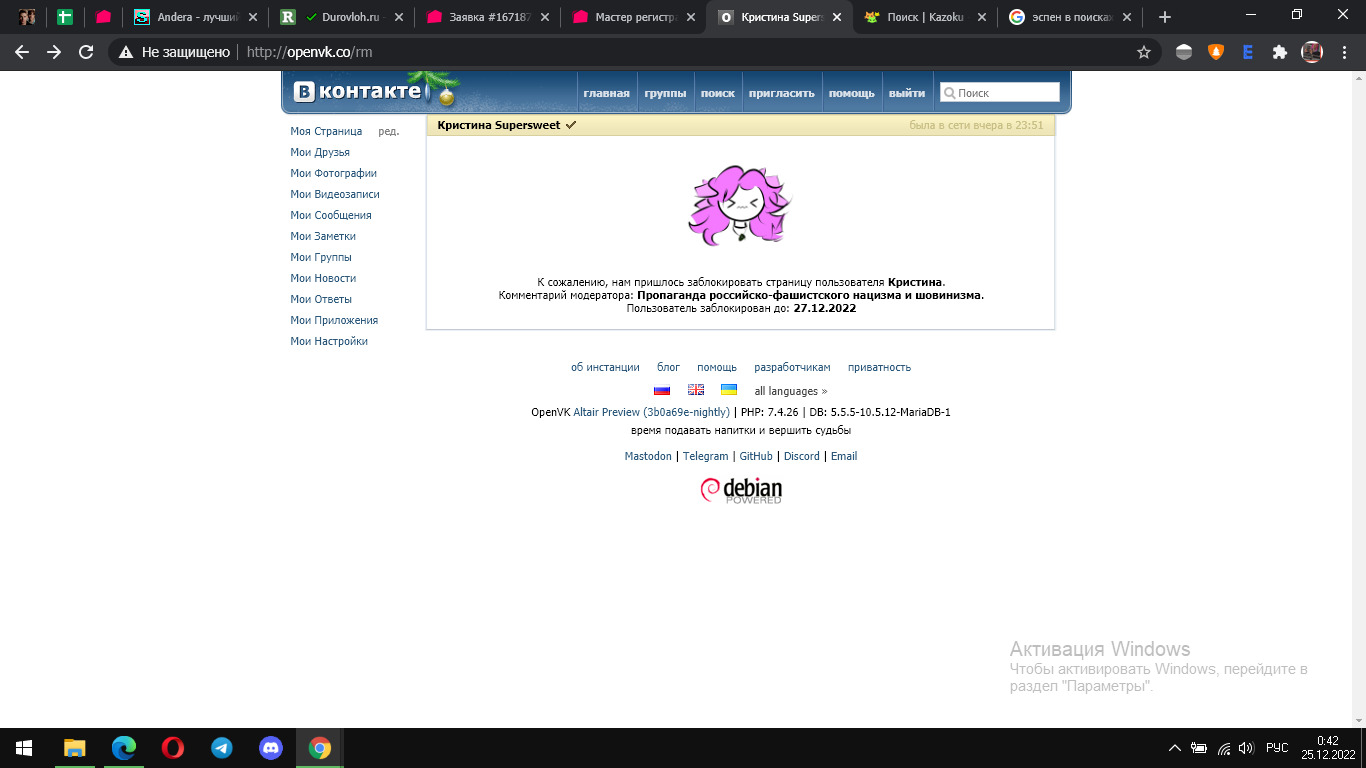
Task: Open the Brave shield extension icon
Action: [x=1216, y=52]
